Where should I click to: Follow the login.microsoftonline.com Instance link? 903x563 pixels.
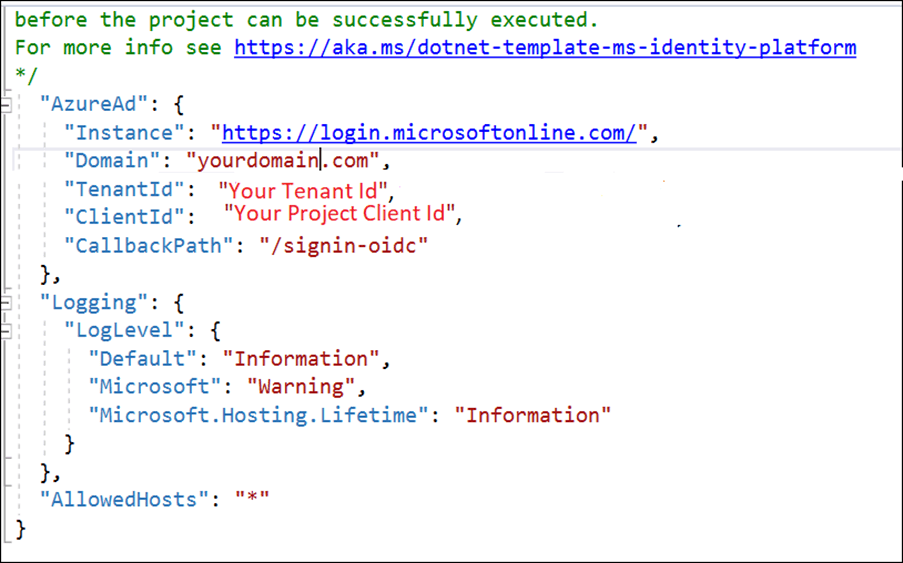(429, 132)
